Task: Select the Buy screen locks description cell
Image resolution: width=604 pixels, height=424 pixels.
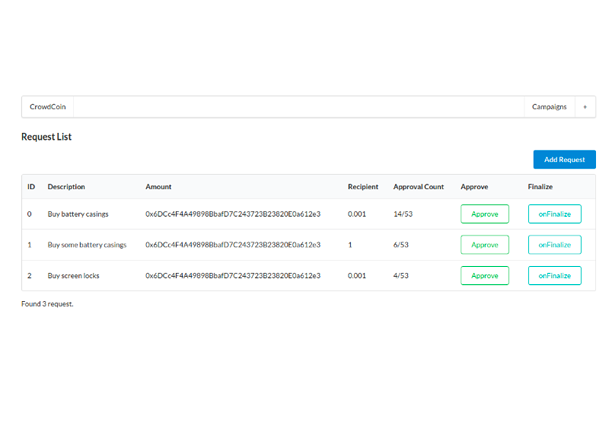Action: pyautogui.click(x=74, y=276)
